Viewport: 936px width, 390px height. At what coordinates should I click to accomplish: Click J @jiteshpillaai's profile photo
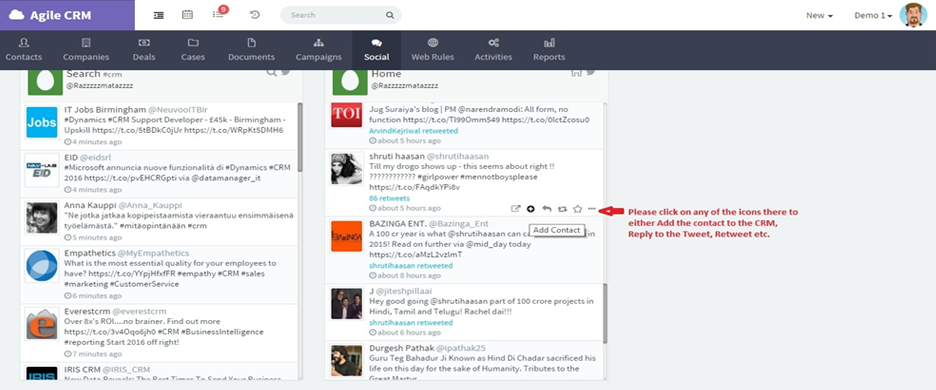347,304
